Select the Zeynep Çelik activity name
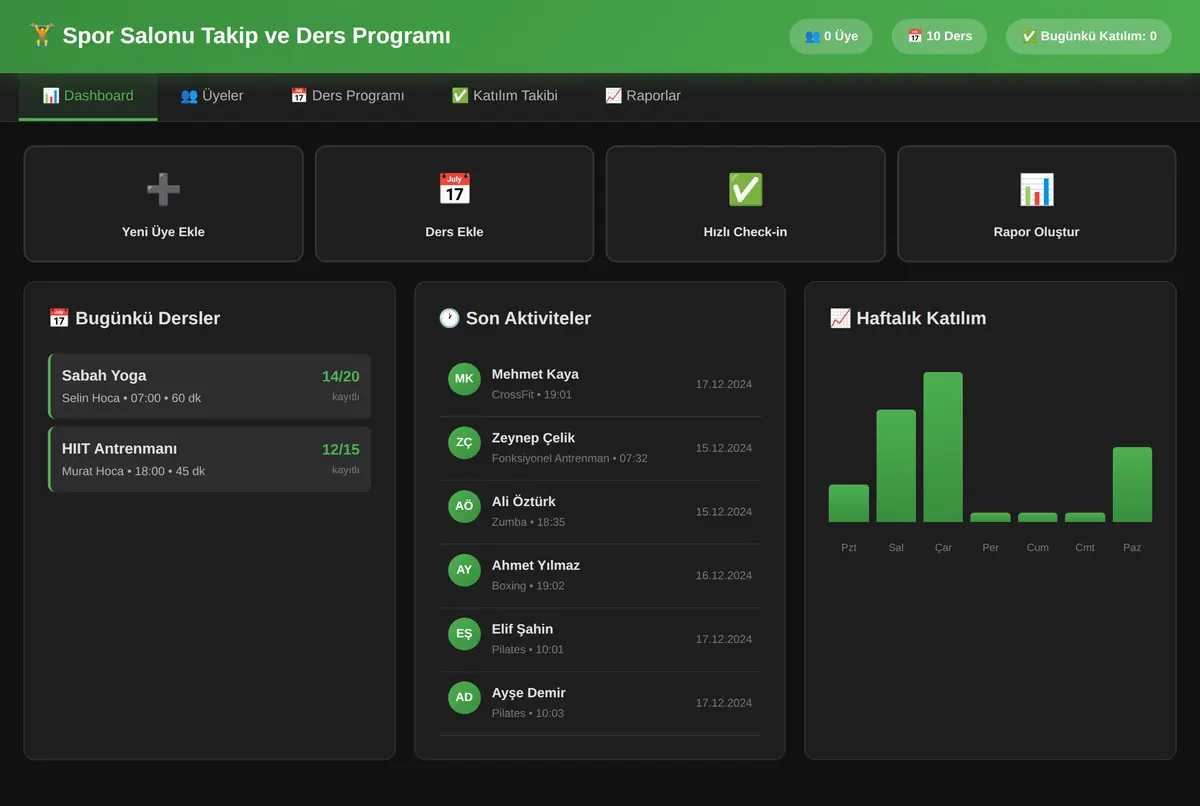The width and height of the screenshot is (1200, 806). [x=533, y=438]
